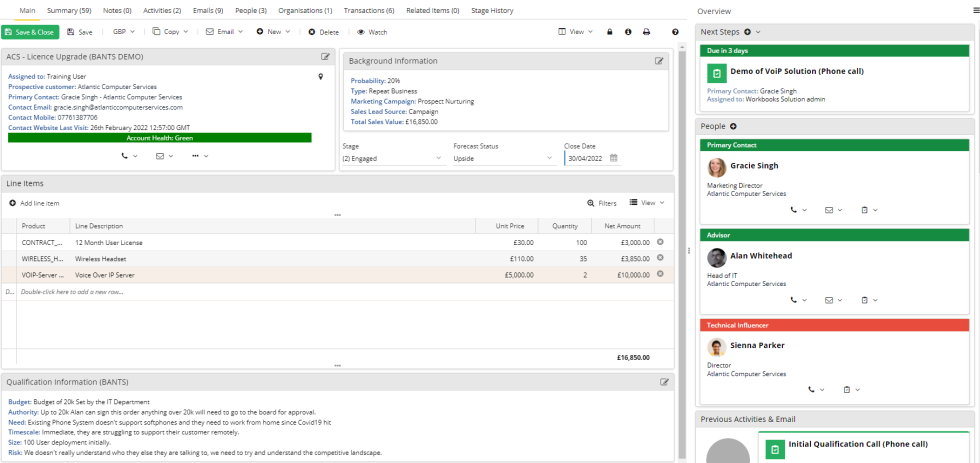Click the print icon in toolbar
980x463 pixels.
pyautogui.click(x=646, y=32)
